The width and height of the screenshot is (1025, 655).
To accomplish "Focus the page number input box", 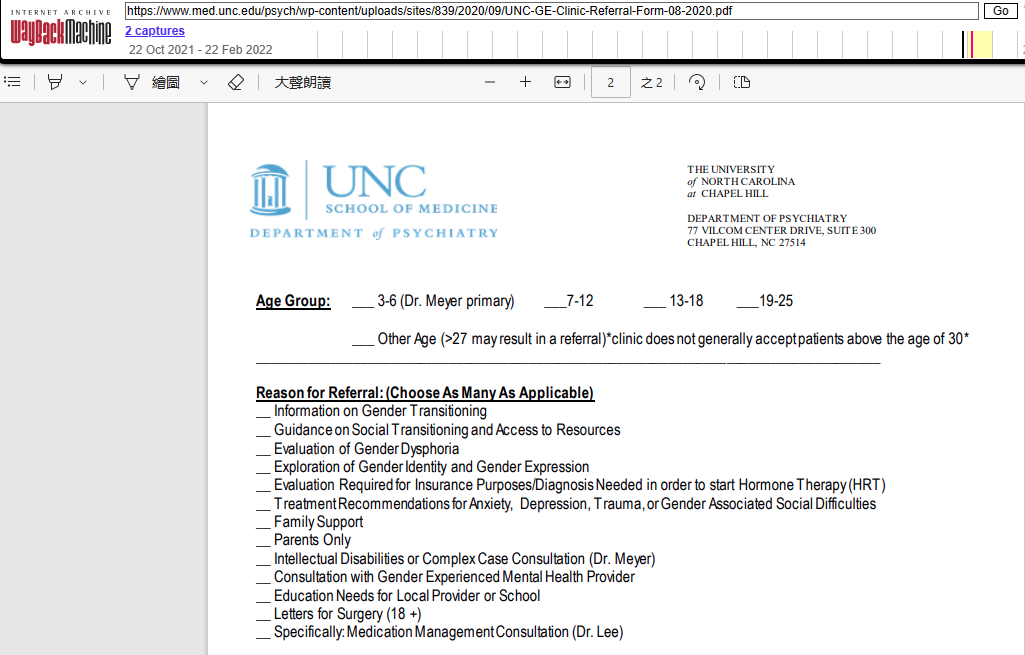I will click(x=611, y=82).
